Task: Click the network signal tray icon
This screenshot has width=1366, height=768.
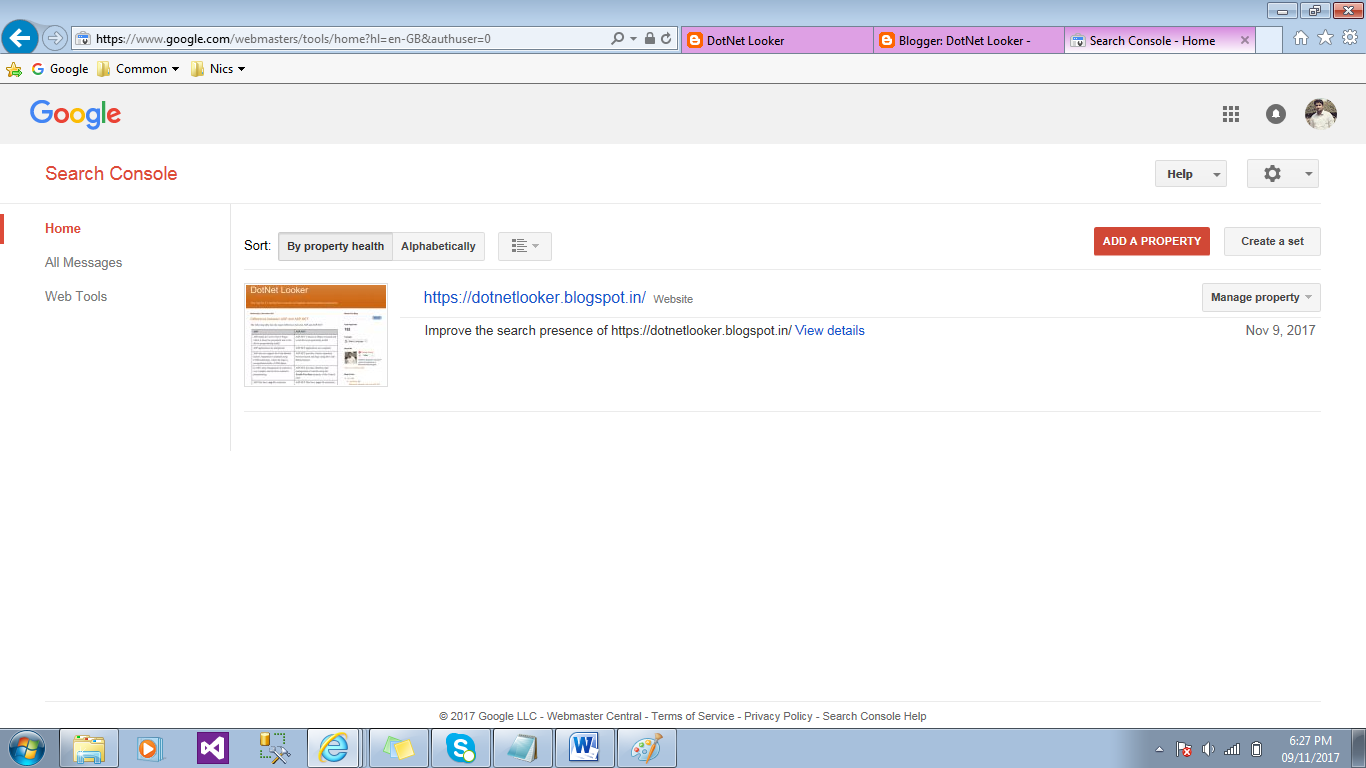Action: pyautogui.click(x=1232, y=749)
